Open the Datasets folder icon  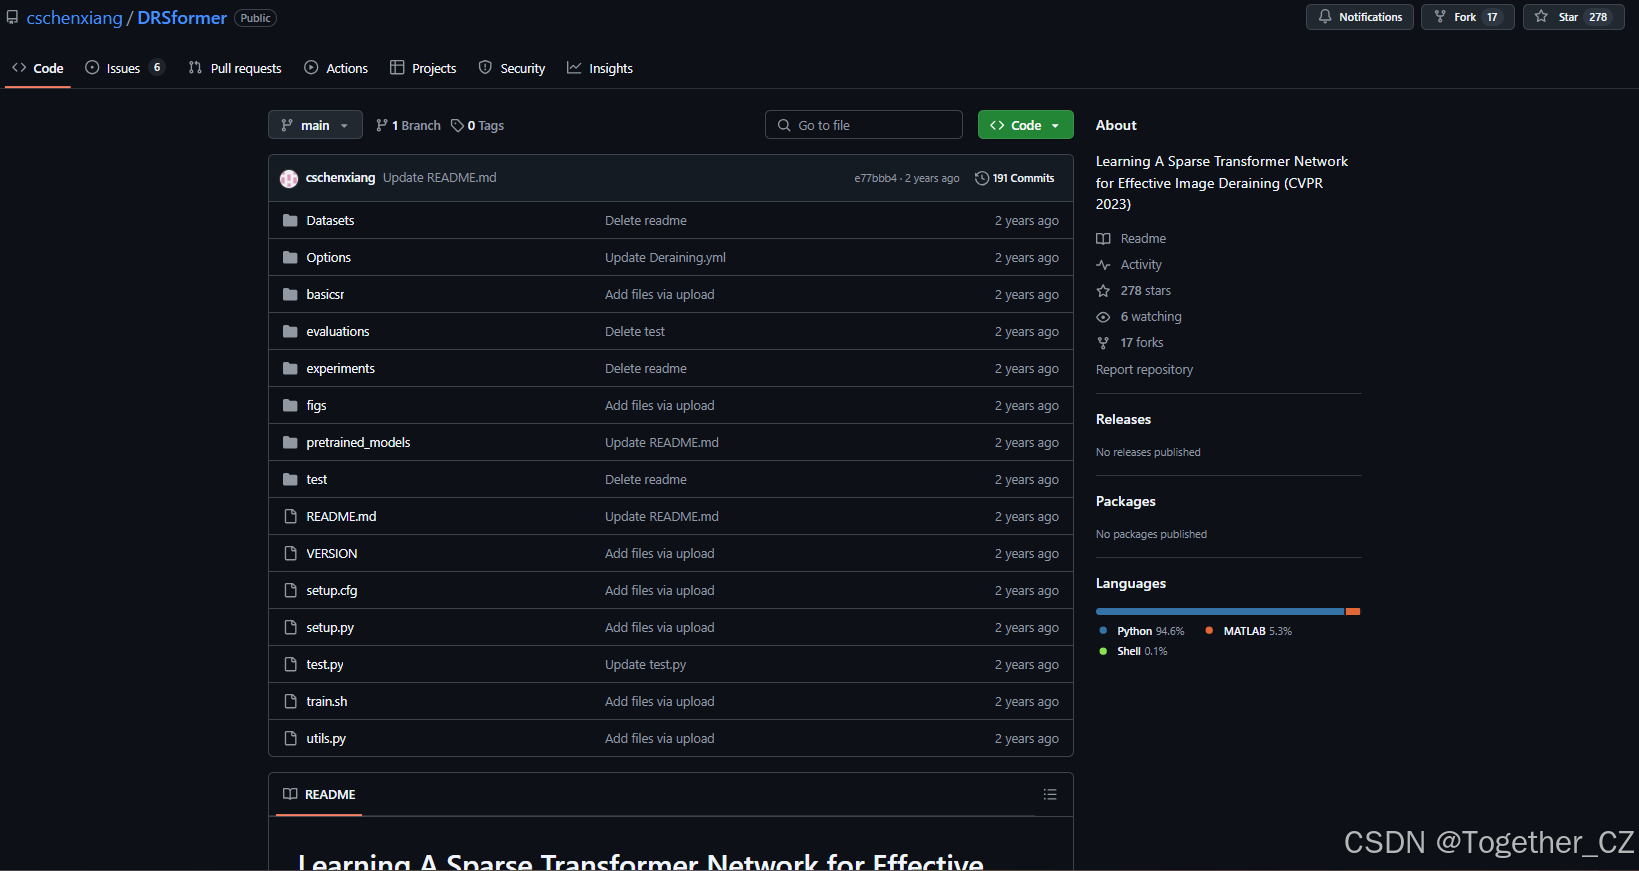click(290, 220)
